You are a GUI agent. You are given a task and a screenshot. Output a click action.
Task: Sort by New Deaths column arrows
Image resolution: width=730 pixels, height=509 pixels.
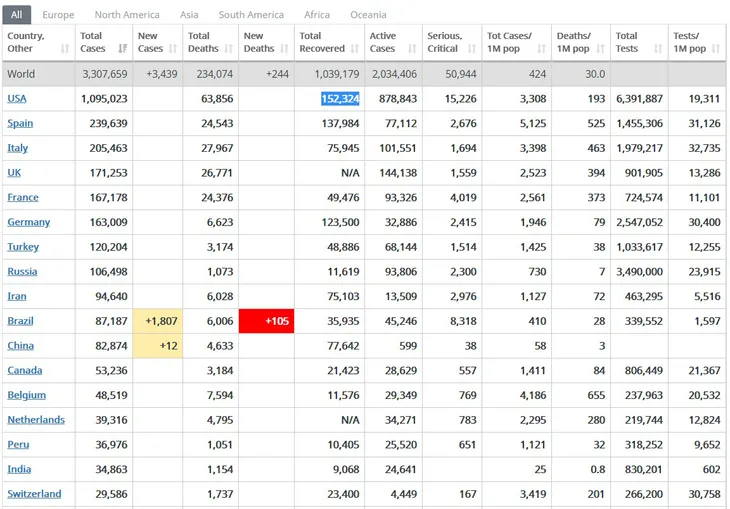284,48
